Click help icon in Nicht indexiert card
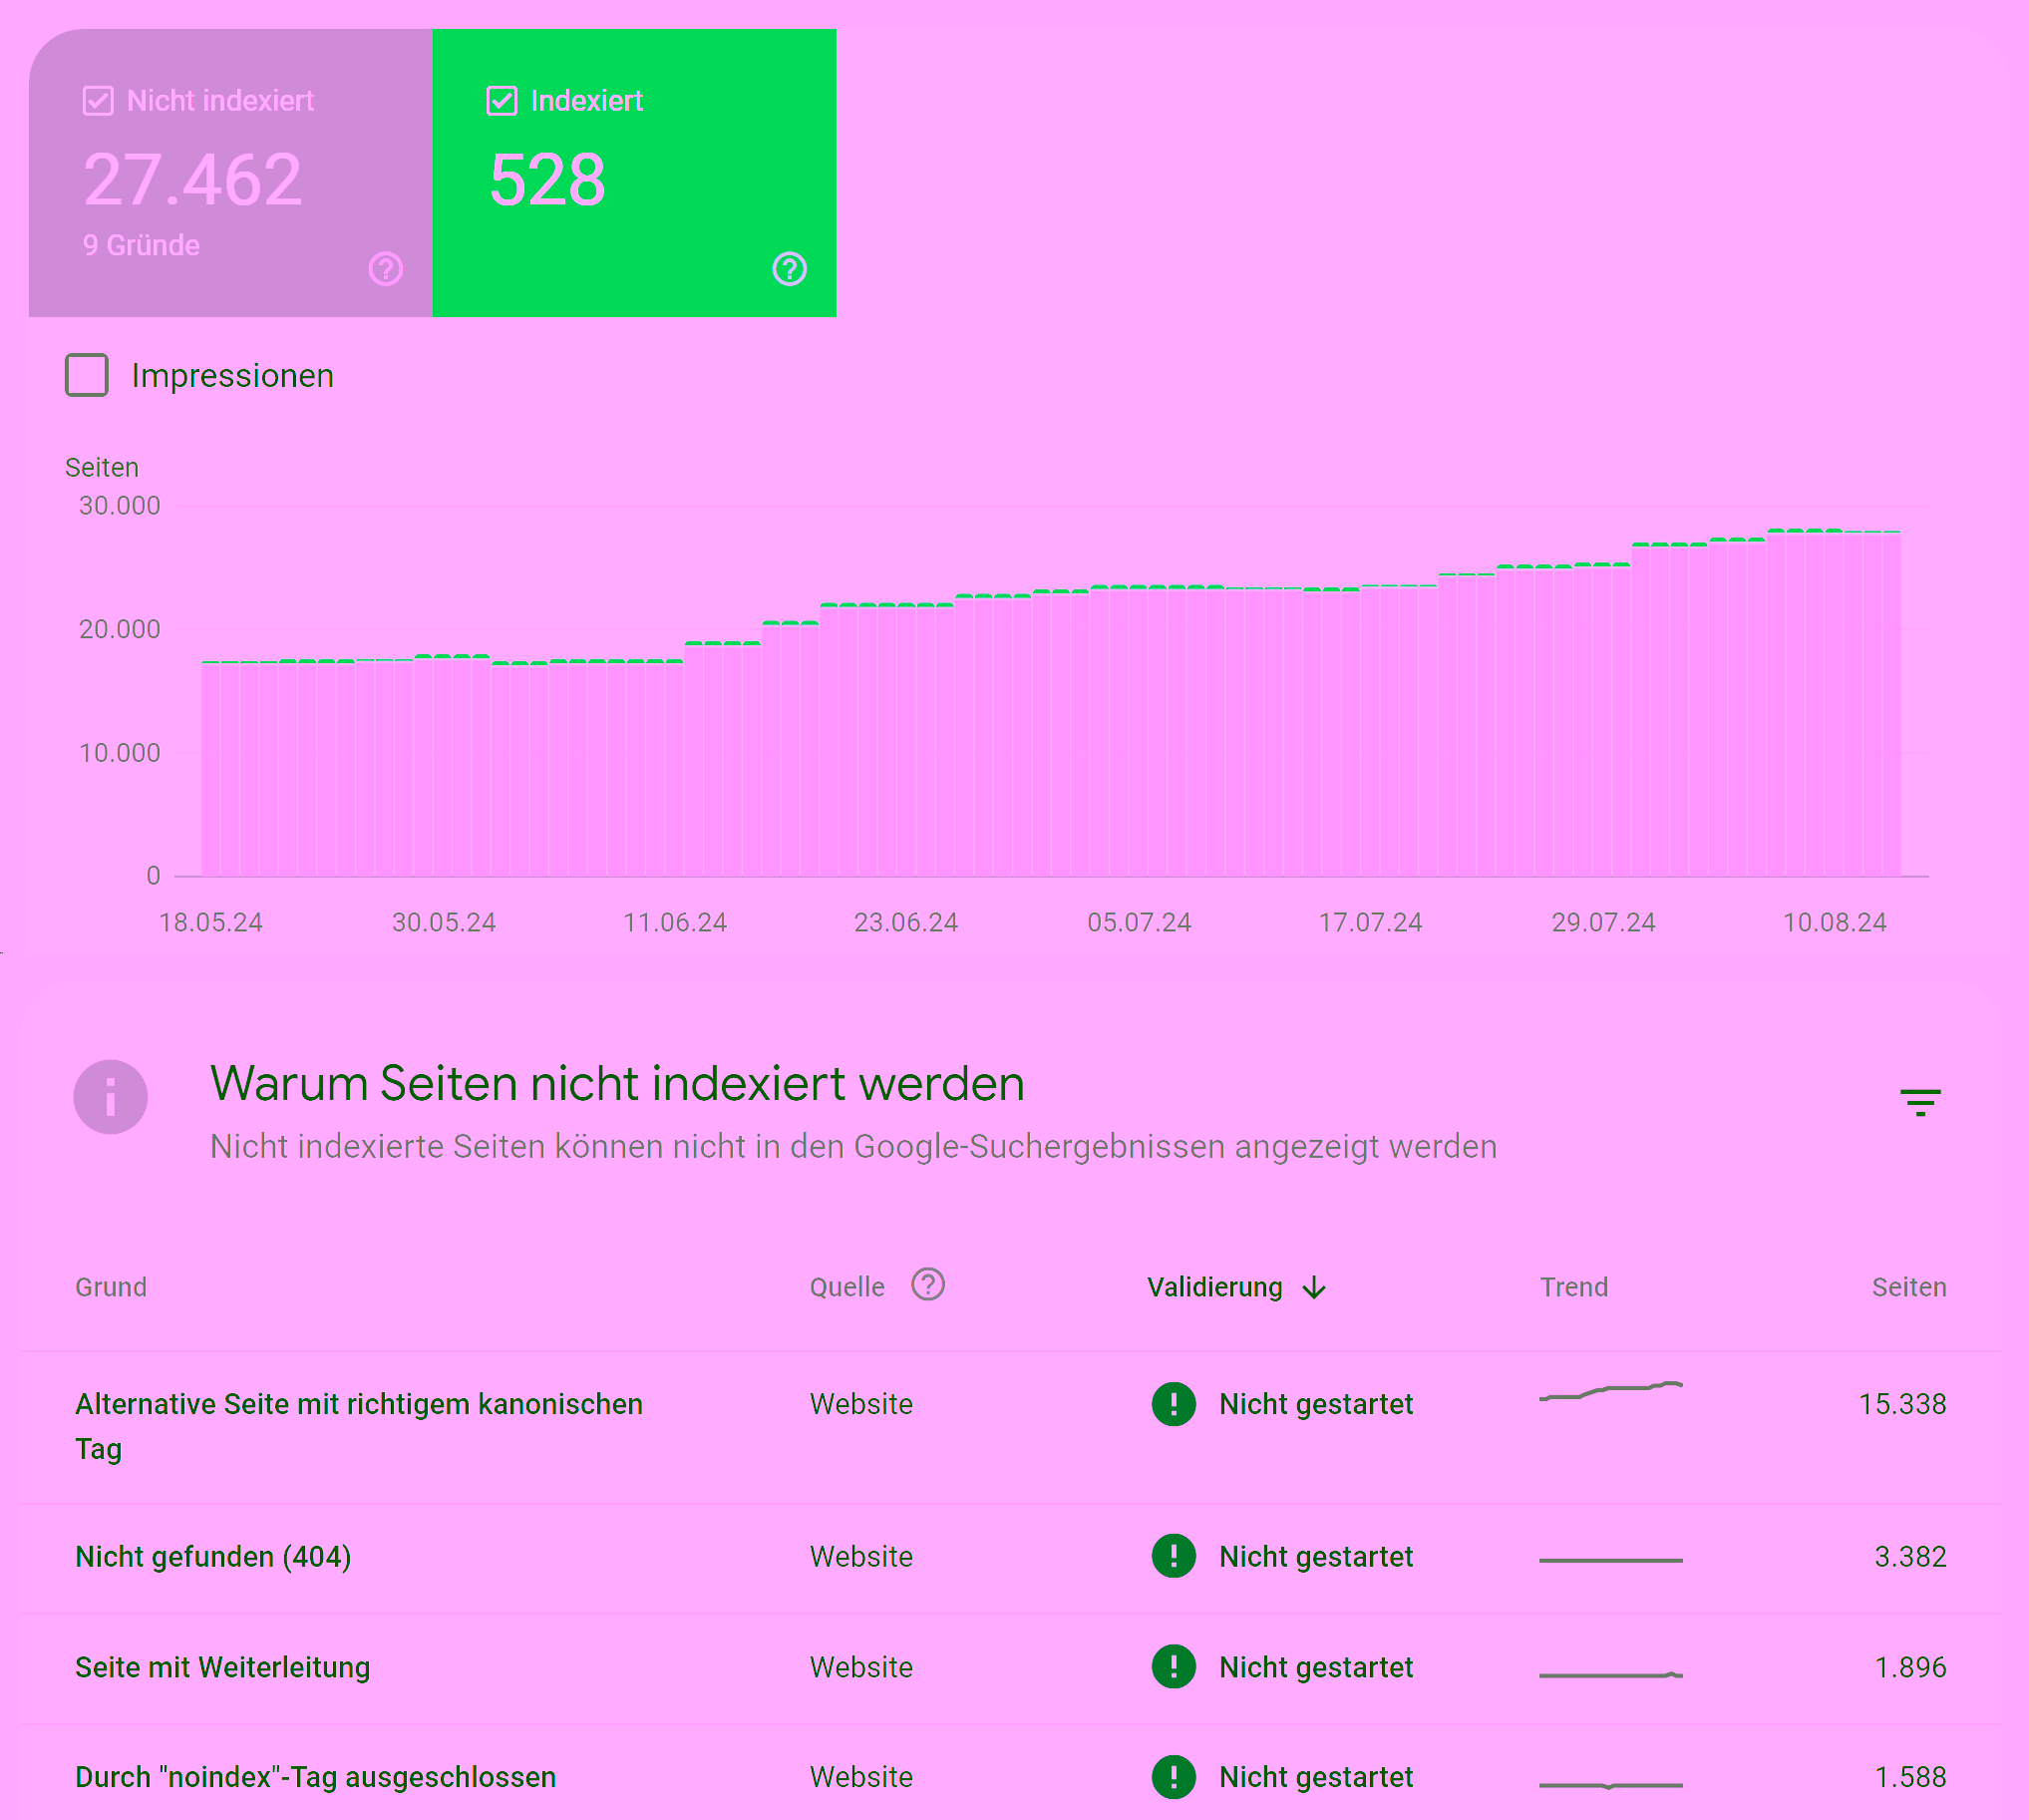This screenshot has width=2029, height=1820. pos(385,269)
